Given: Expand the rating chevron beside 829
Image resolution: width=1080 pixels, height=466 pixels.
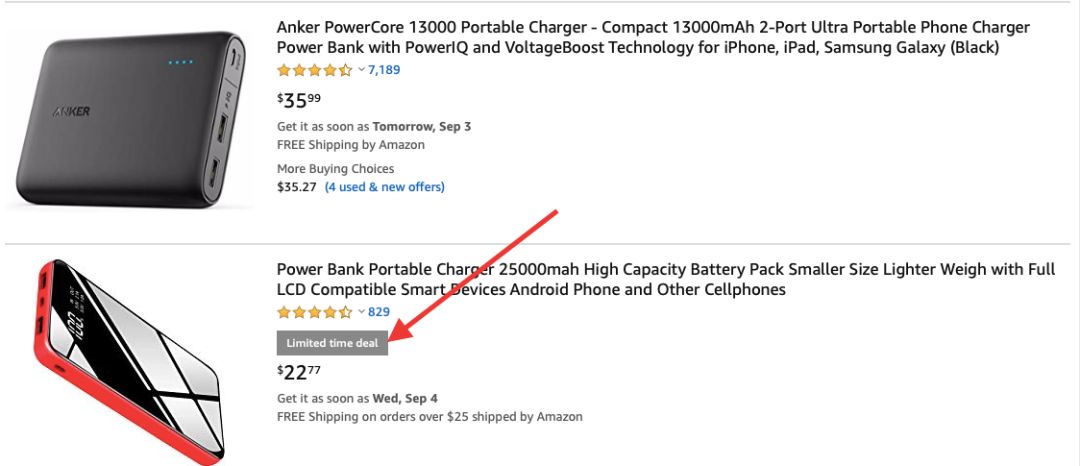Looking at the screenshot, I should click(361, 312).
